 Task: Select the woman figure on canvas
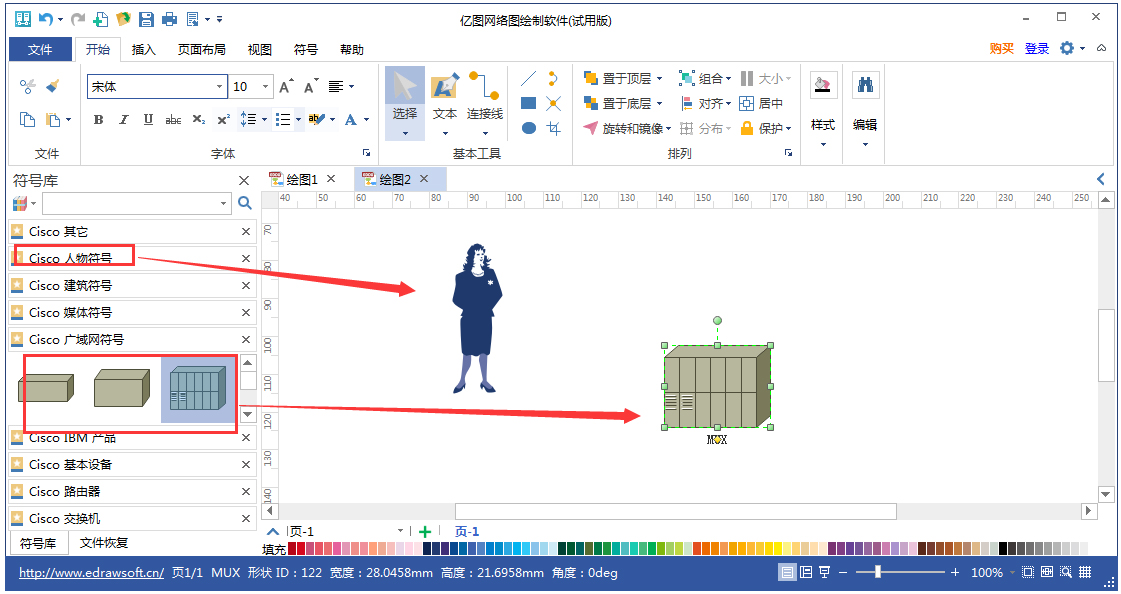click(x=477, y=319)
